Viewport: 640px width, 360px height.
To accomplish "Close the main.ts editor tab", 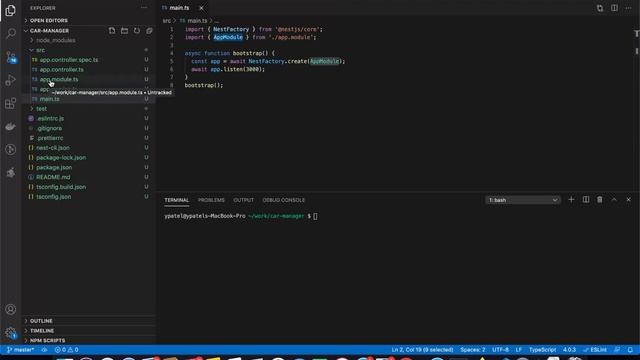I will coord(201,8).
